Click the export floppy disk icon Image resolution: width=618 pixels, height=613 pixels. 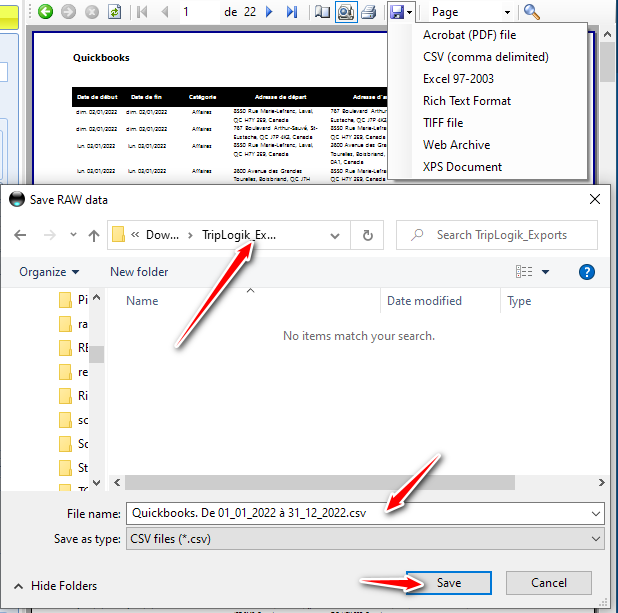tap(397, 12)
